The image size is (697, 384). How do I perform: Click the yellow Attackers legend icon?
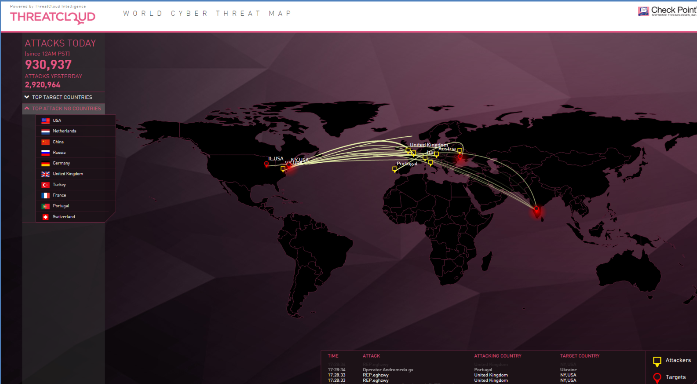657,361
